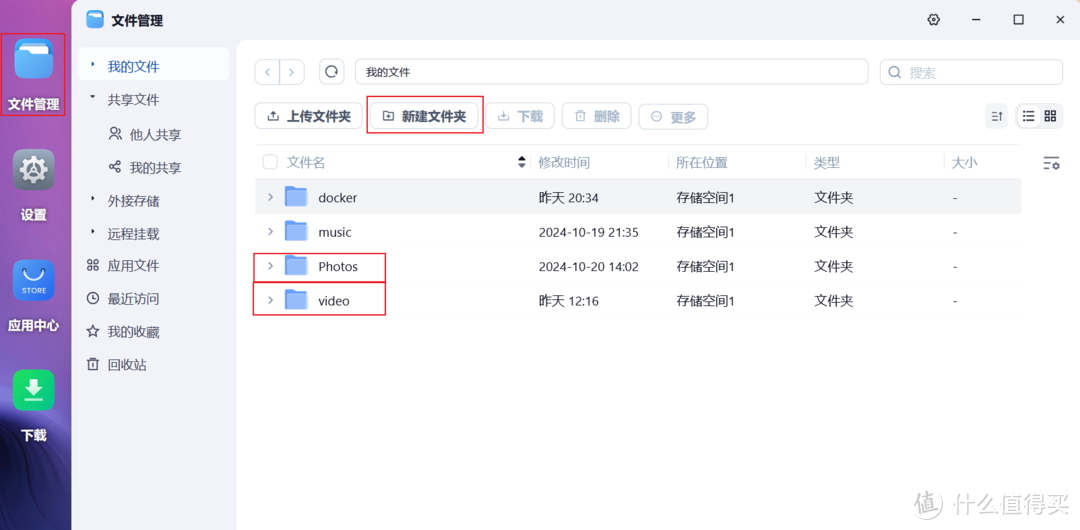
Task: Expand the docker folder row
Action: coord(270,198)
